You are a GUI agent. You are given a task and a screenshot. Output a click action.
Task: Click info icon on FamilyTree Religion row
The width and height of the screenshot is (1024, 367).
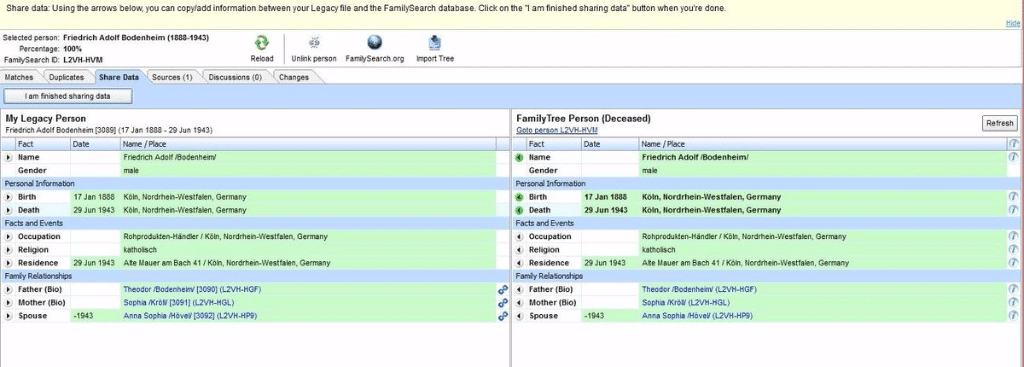pos(1014,249)
